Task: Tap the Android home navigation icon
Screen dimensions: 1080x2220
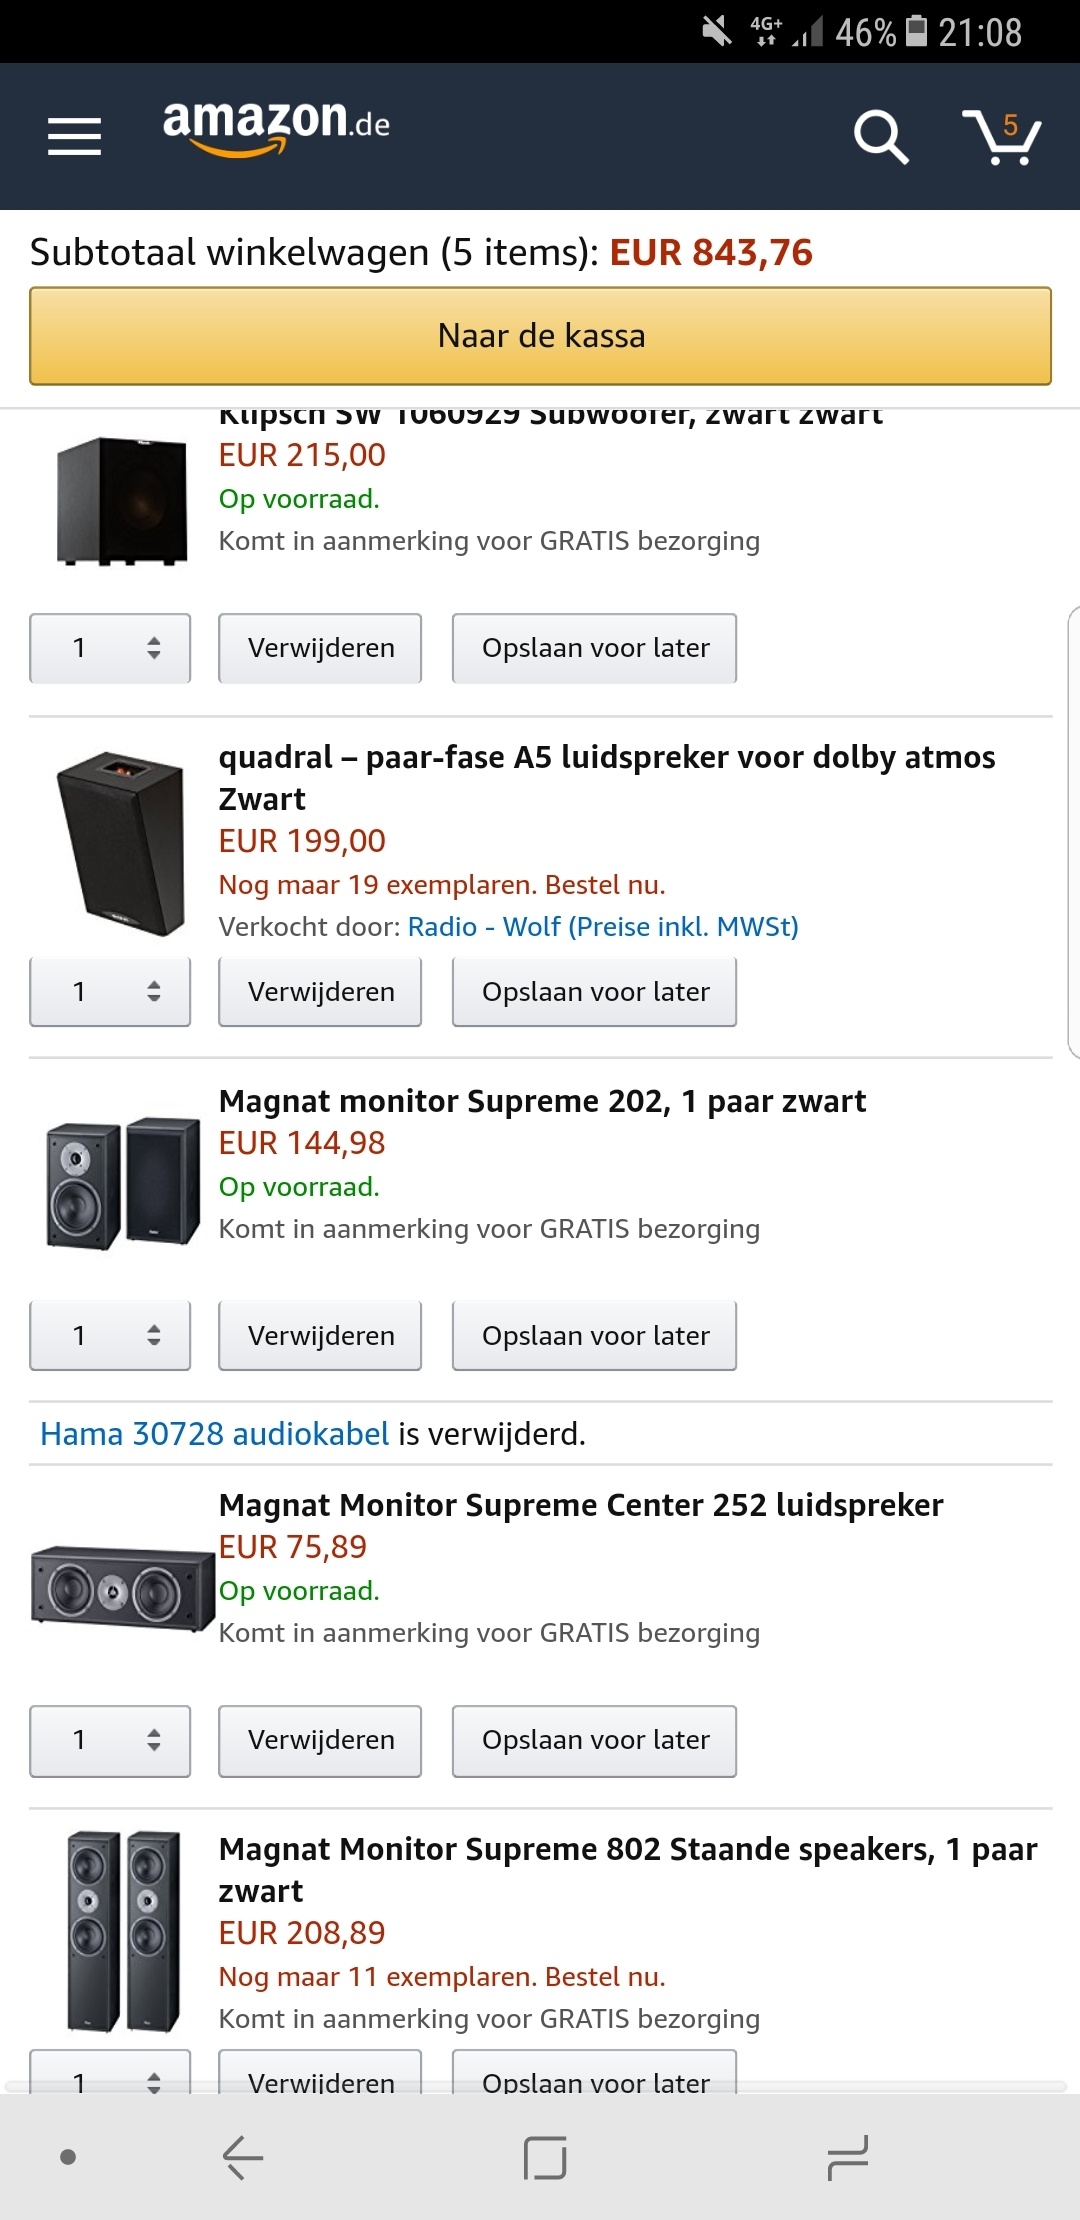Action: tap(545, 2158)
